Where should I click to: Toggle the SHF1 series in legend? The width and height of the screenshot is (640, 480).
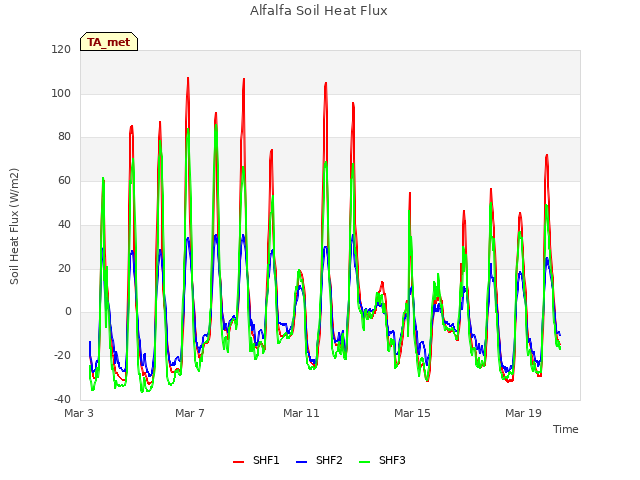pos(256,460)
